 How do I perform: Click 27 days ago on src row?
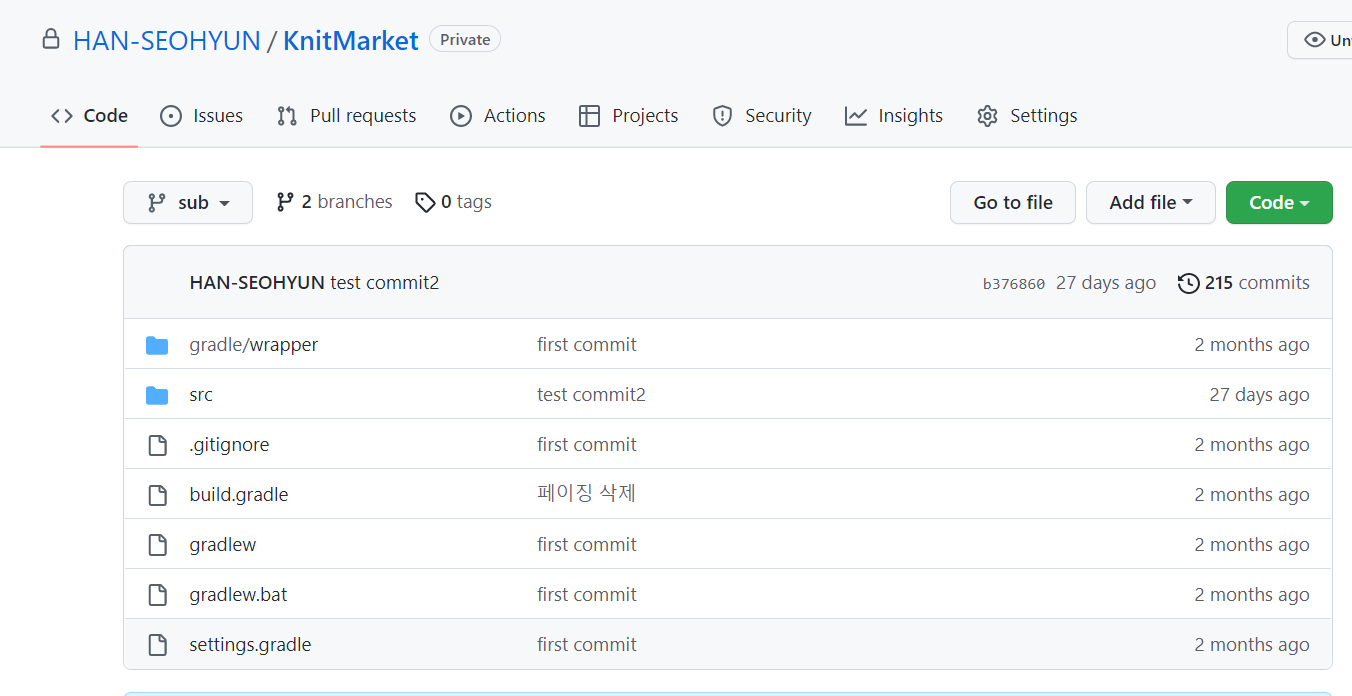click(x=1259, y=395)
